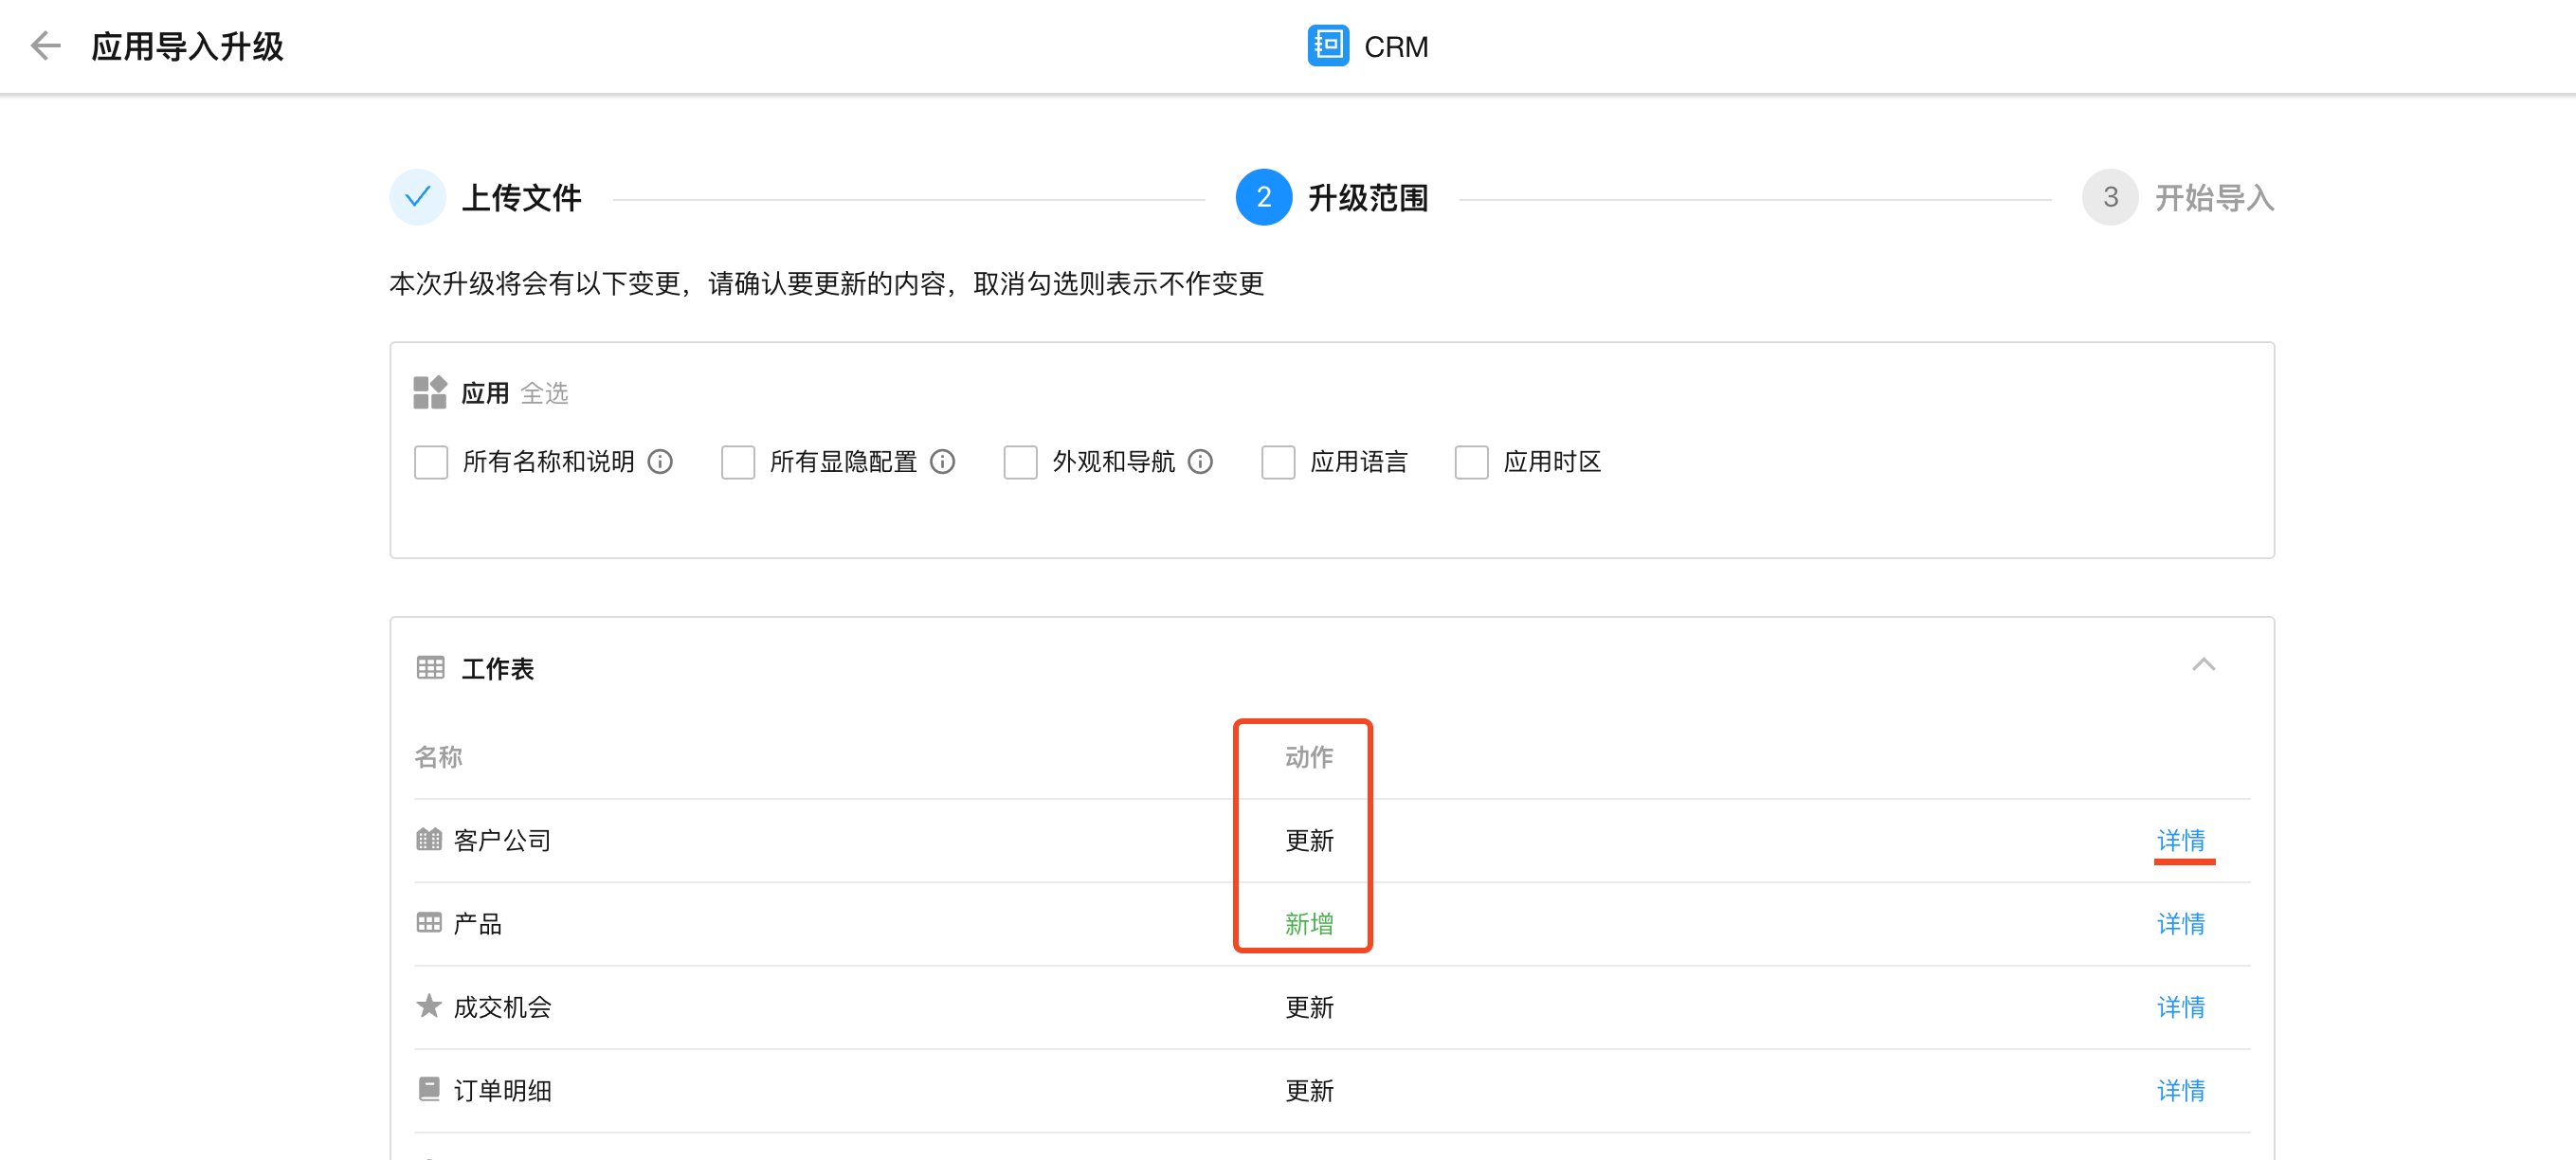Screen dimensions: 2576x1160
Task: Tick the 应用语言 checkbox
Action: pos(1278,462)
